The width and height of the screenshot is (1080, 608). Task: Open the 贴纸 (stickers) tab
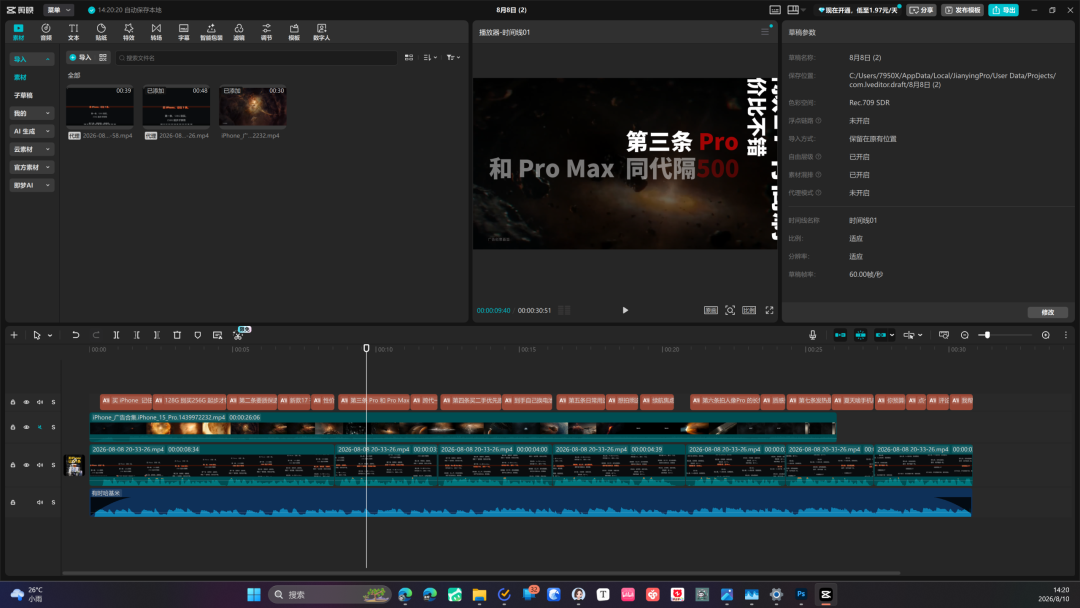(101, 32)
